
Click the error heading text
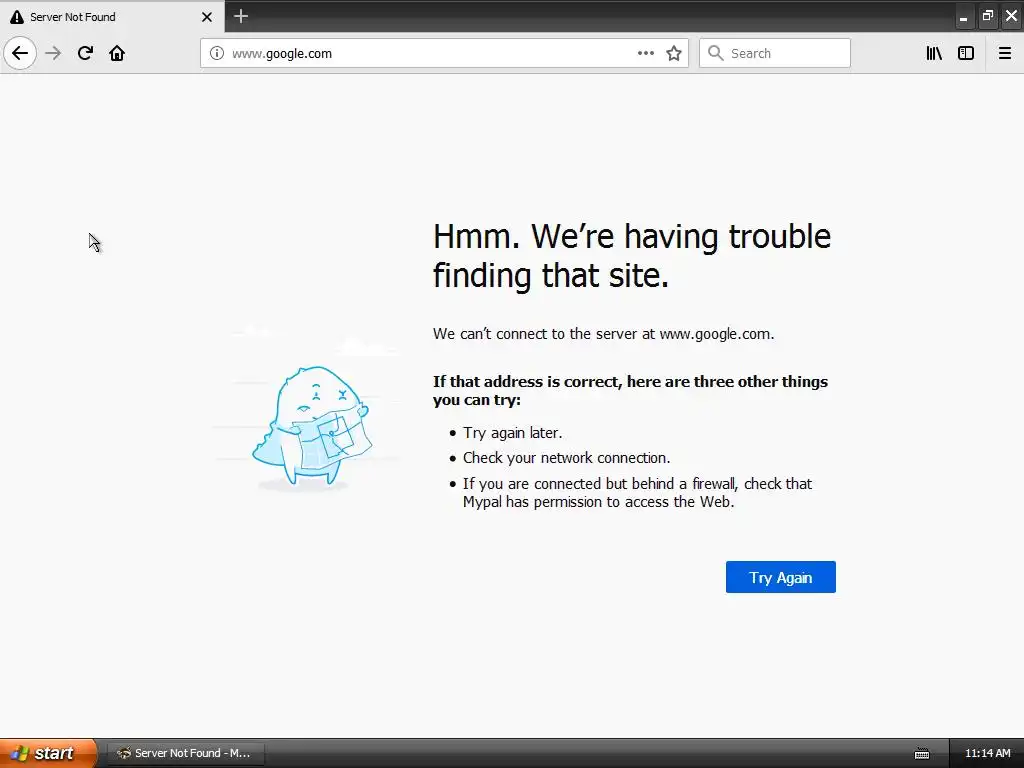(x=632, y=255)
